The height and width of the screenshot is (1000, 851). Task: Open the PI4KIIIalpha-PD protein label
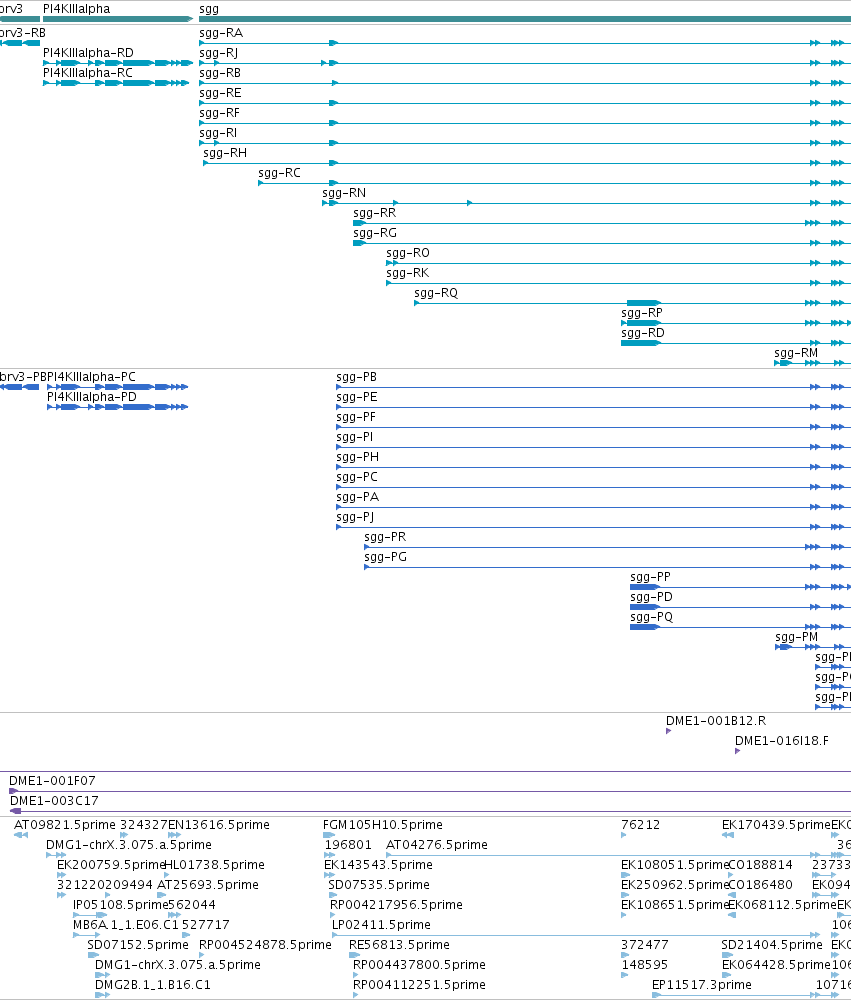point(92,397)
